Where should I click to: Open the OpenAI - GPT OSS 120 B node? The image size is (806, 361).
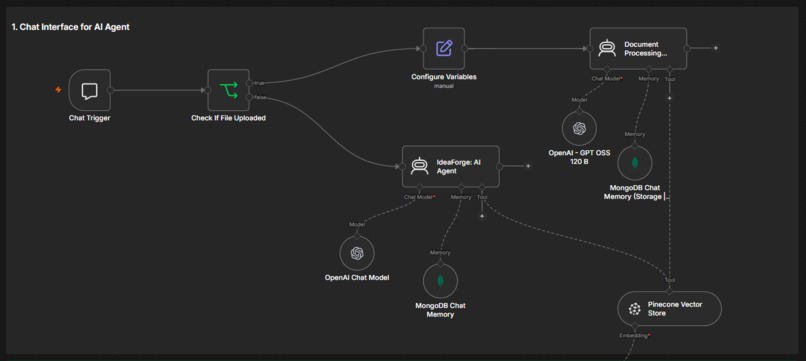[579, 128]
